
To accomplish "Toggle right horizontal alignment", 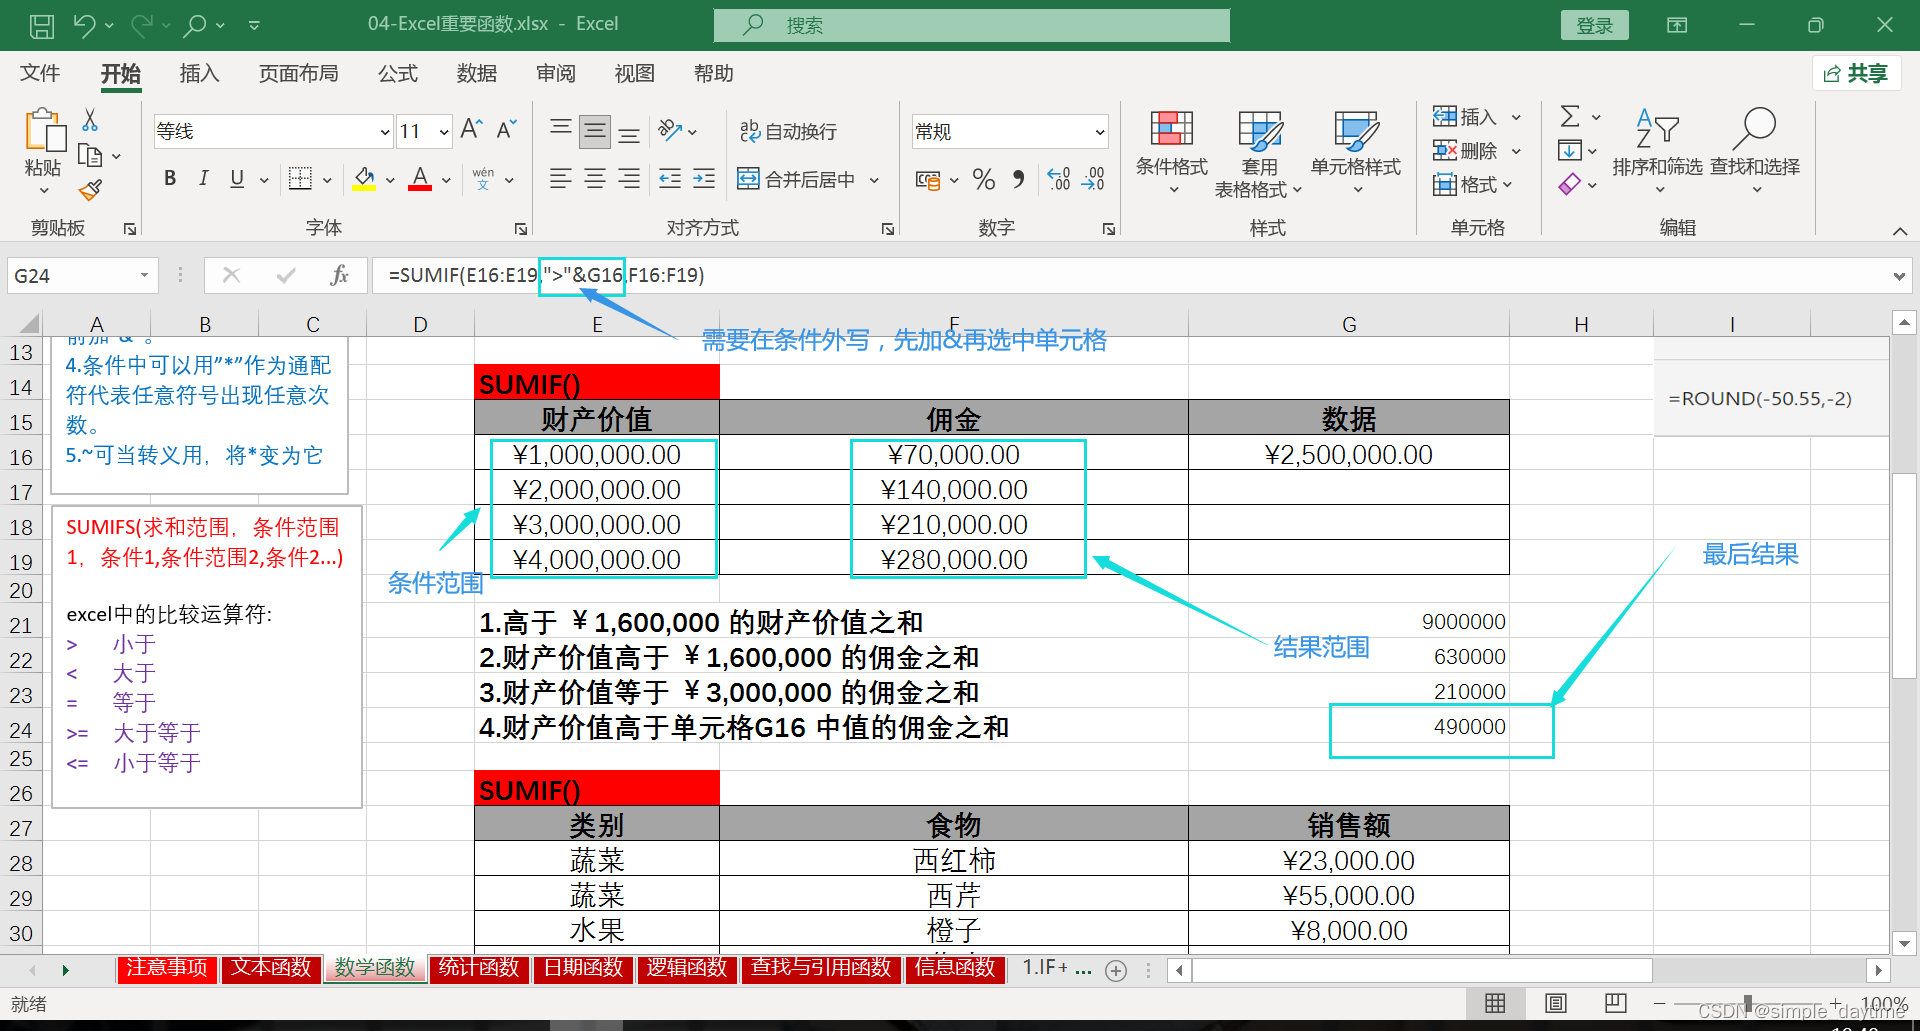I will coord(629,179).
